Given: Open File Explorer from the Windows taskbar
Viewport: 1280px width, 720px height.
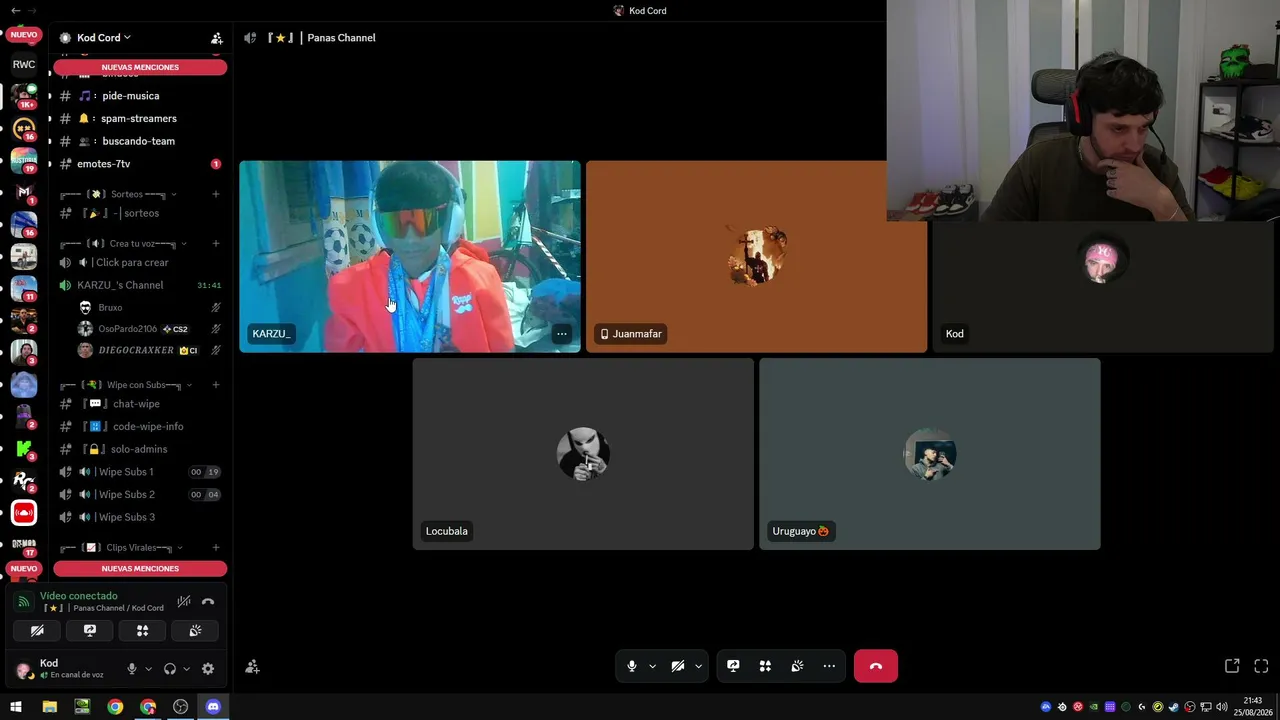Looking at the screenshot, I should click(x=49, y=707).
